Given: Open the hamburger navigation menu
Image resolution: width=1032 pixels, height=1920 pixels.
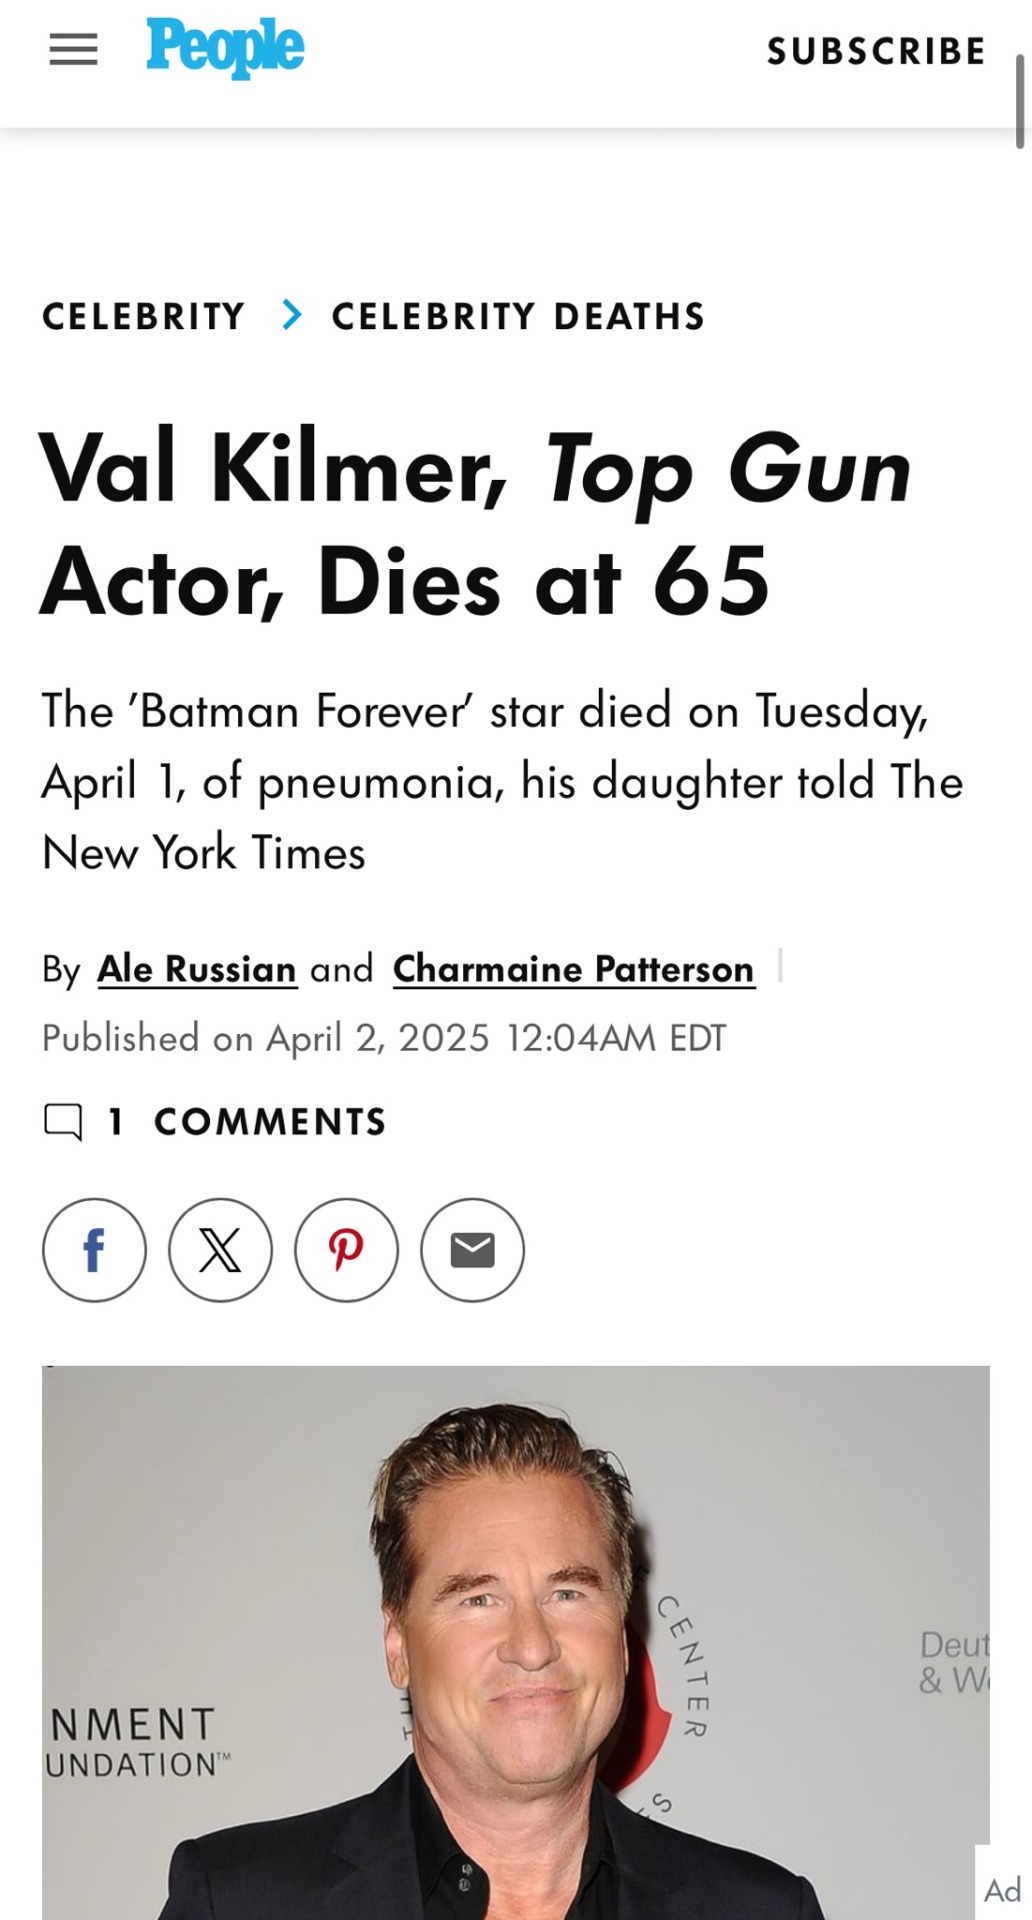Looking at the screenshot, I should pos(73,49).
